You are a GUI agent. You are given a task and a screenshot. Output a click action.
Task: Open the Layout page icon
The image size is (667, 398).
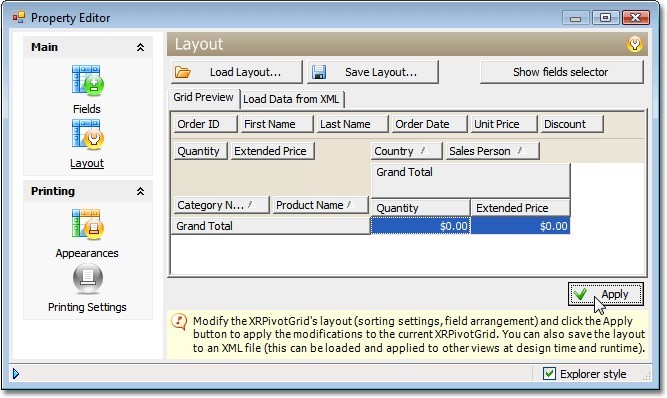coord(88,134)
